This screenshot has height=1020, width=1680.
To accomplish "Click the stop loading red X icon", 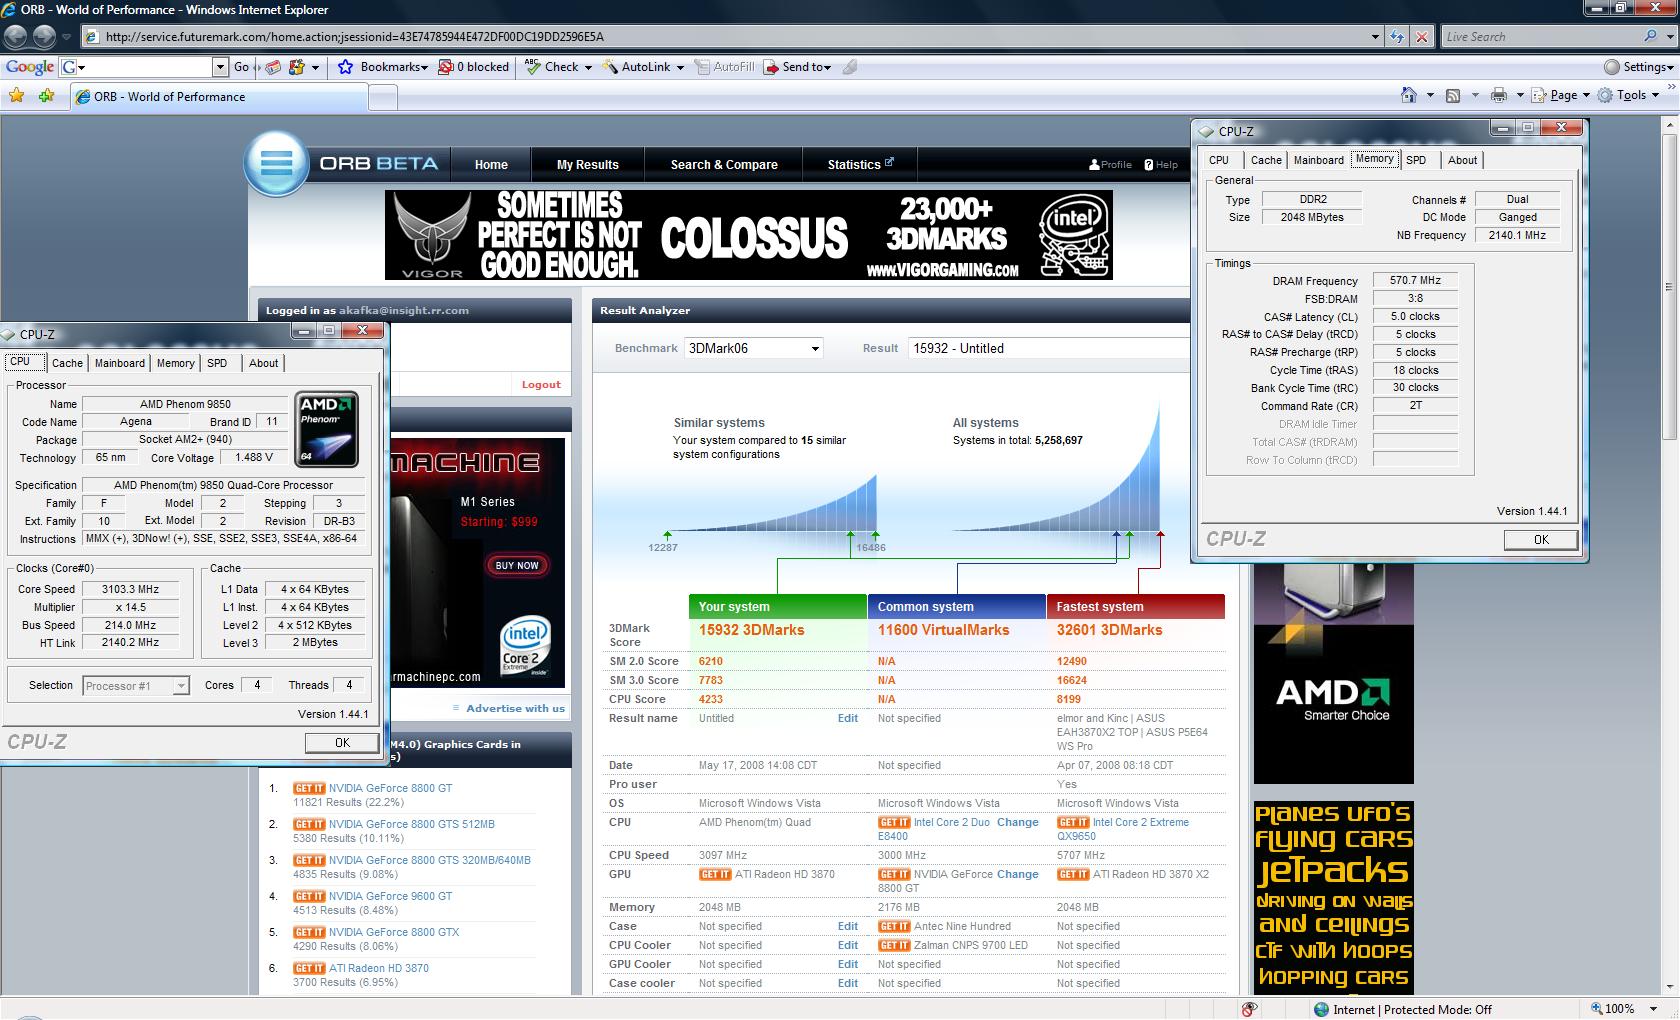I will click(1422, 37).
